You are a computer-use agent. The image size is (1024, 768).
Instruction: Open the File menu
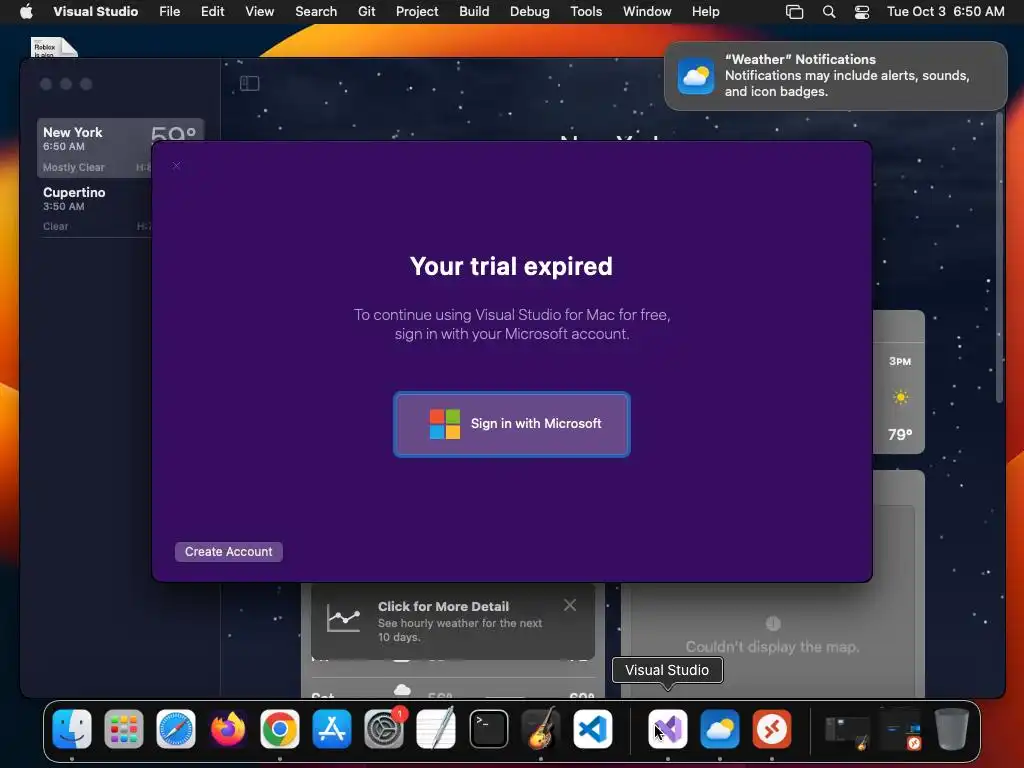pyautogui.click(x=170, y=11)
